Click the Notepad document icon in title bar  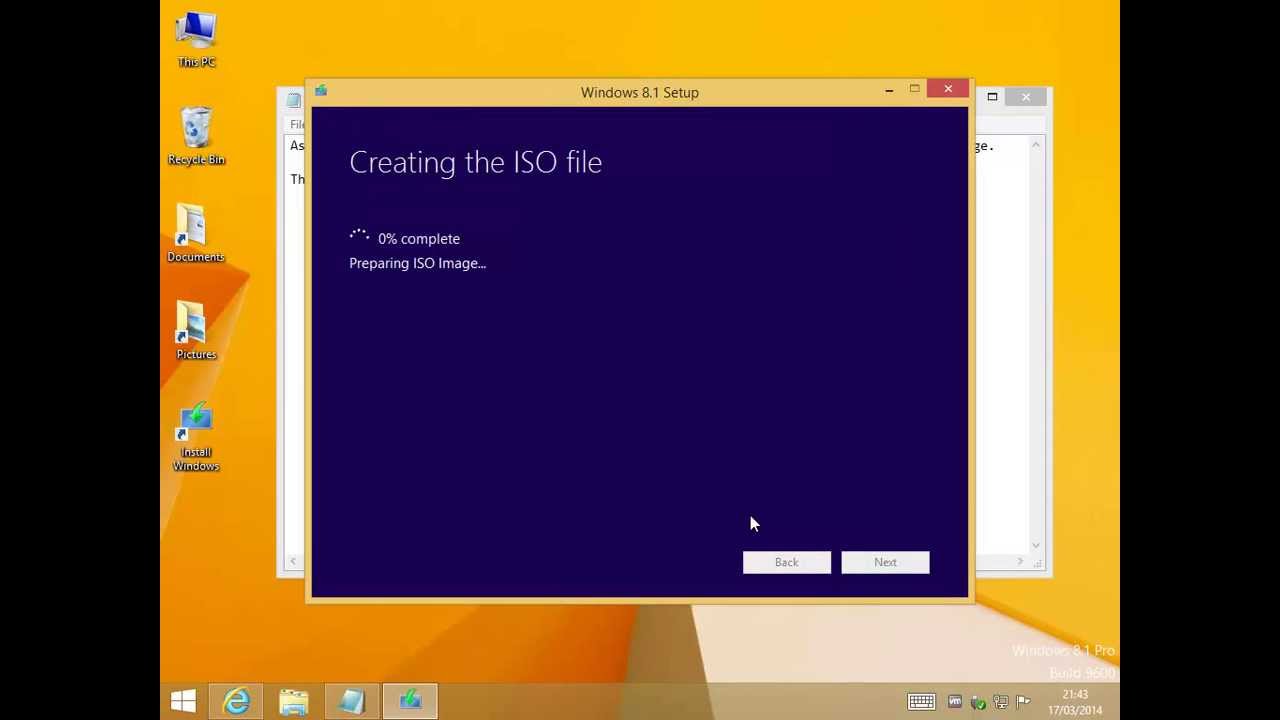293,99
